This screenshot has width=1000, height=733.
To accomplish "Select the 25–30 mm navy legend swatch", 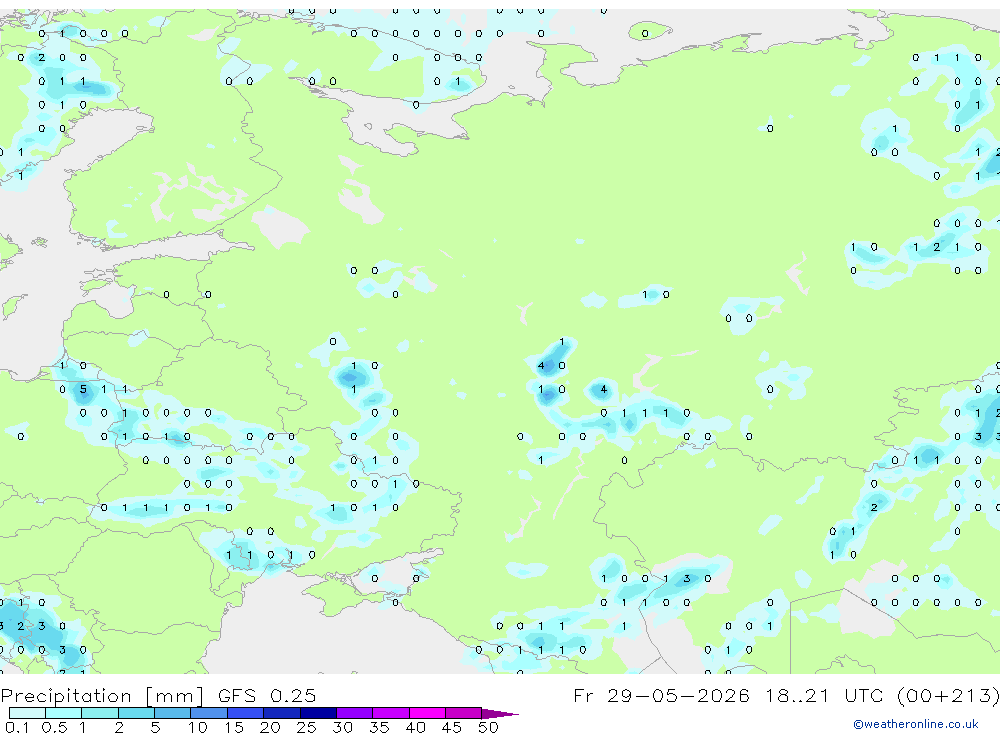I will tap(318, 713).
